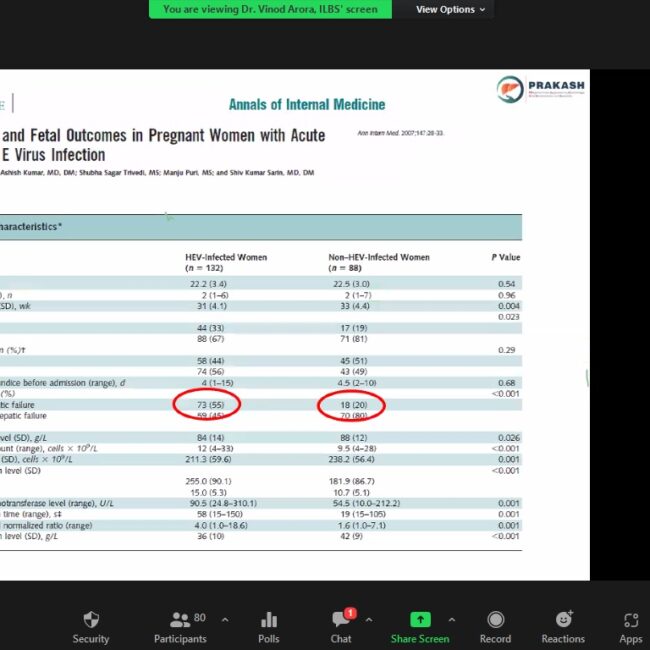Click the PRAKASH logo on the slide

pyautogui.click(x=541, y=90)
